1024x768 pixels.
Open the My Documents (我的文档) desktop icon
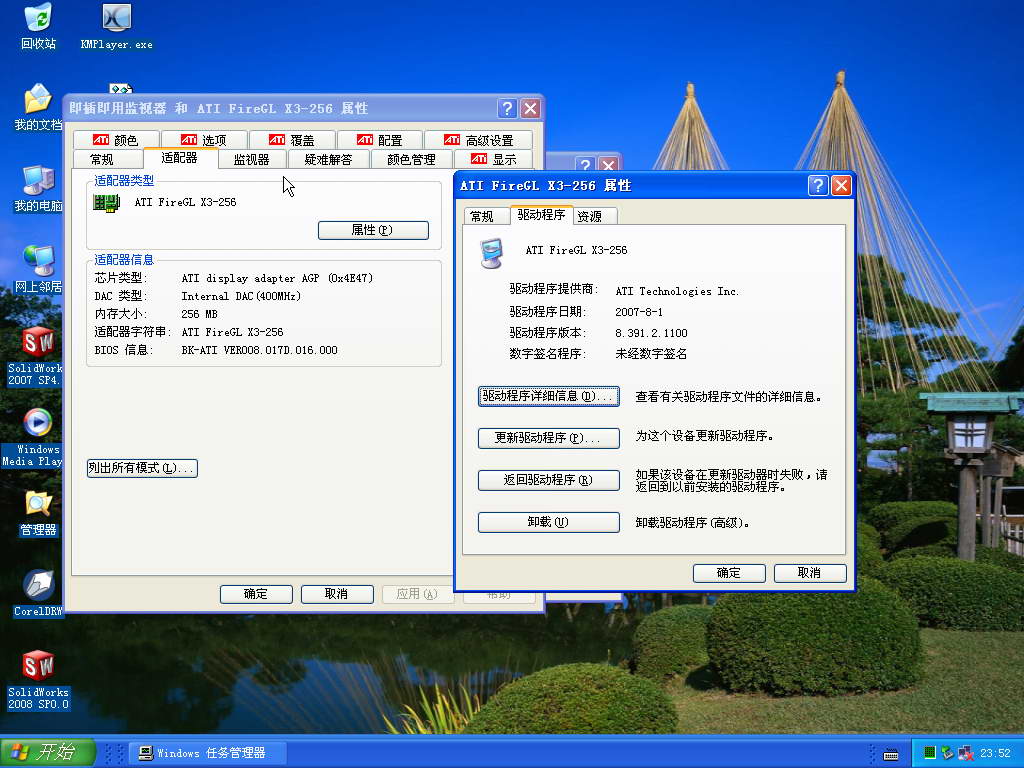(x=38, y=107)
